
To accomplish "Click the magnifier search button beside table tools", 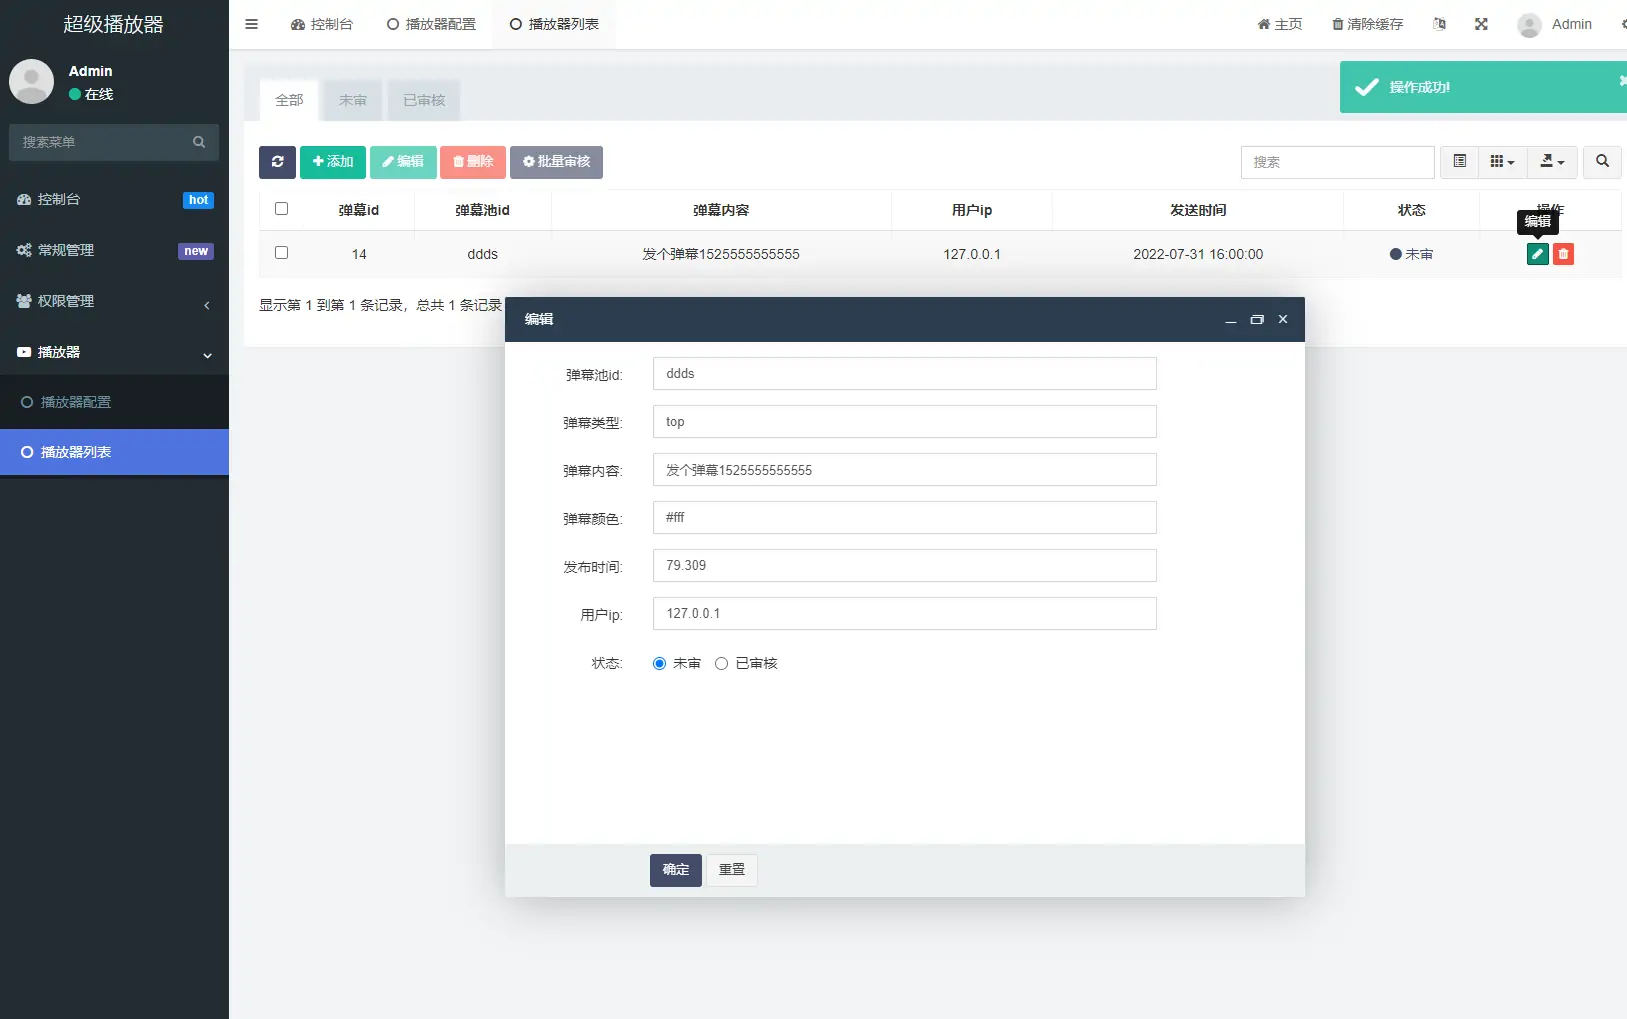I will click(1602, 162).
